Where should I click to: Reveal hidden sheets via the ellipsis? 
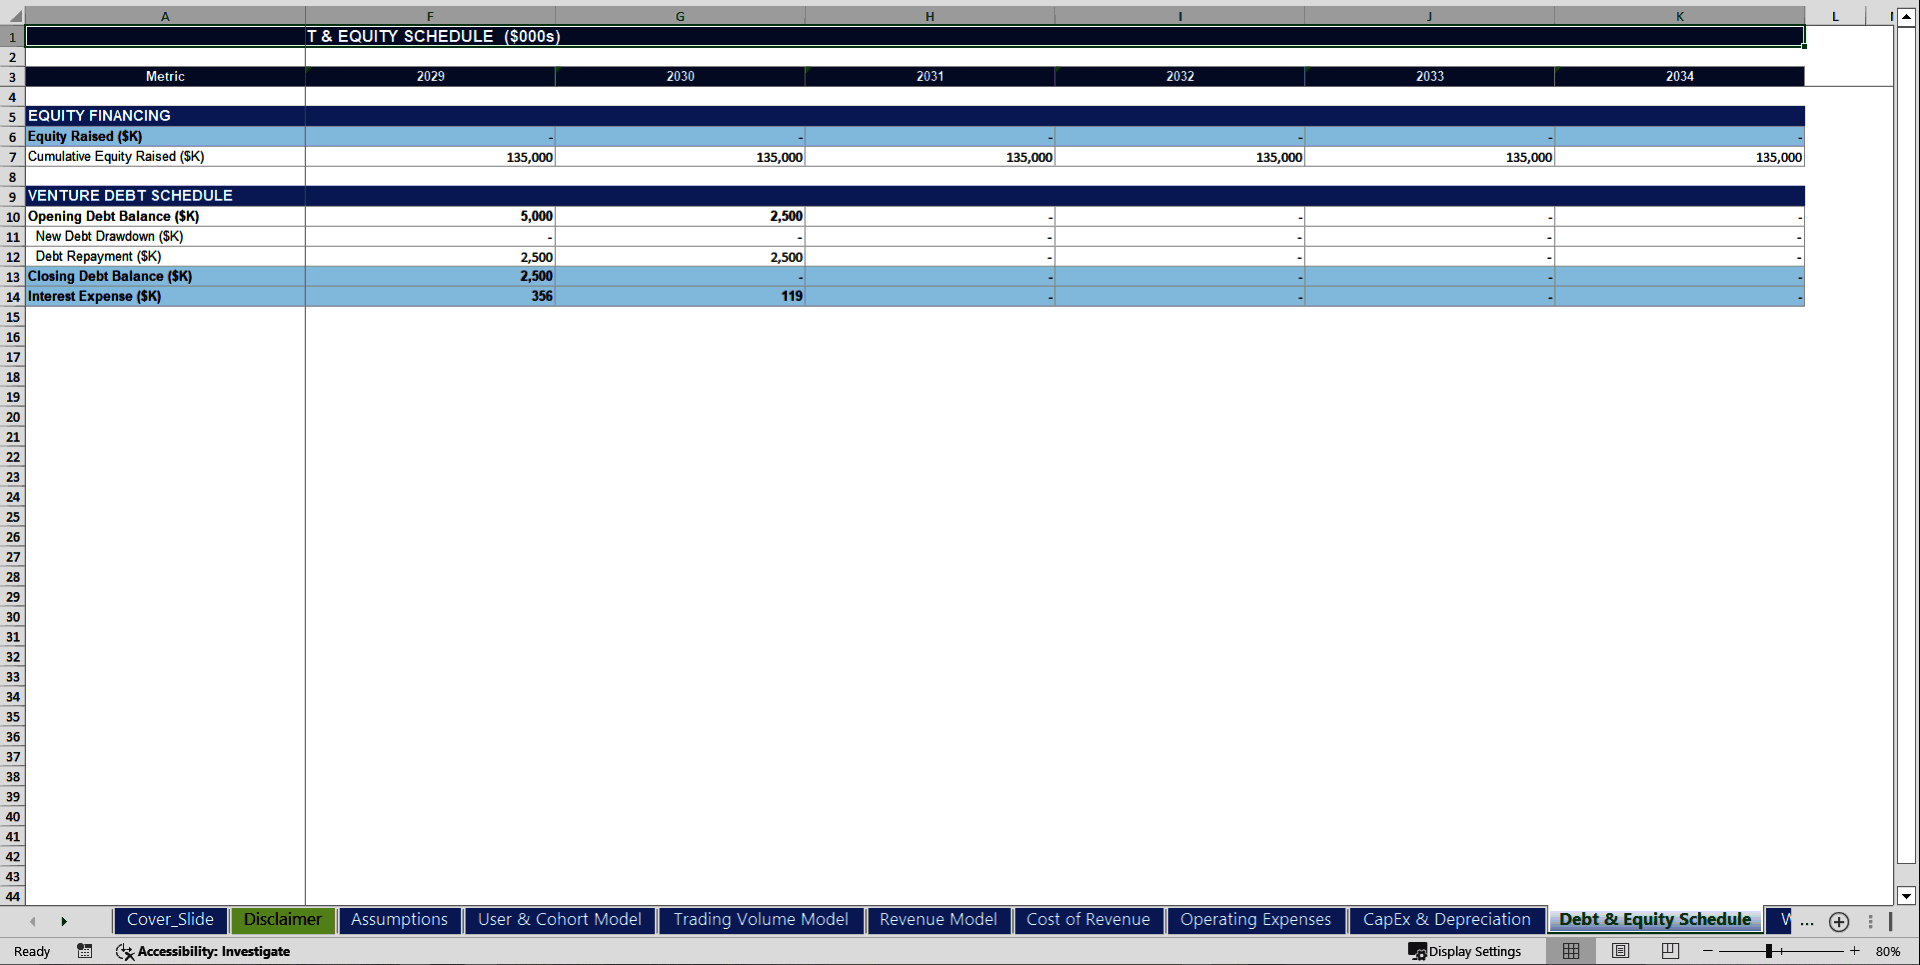point(1807,922)
